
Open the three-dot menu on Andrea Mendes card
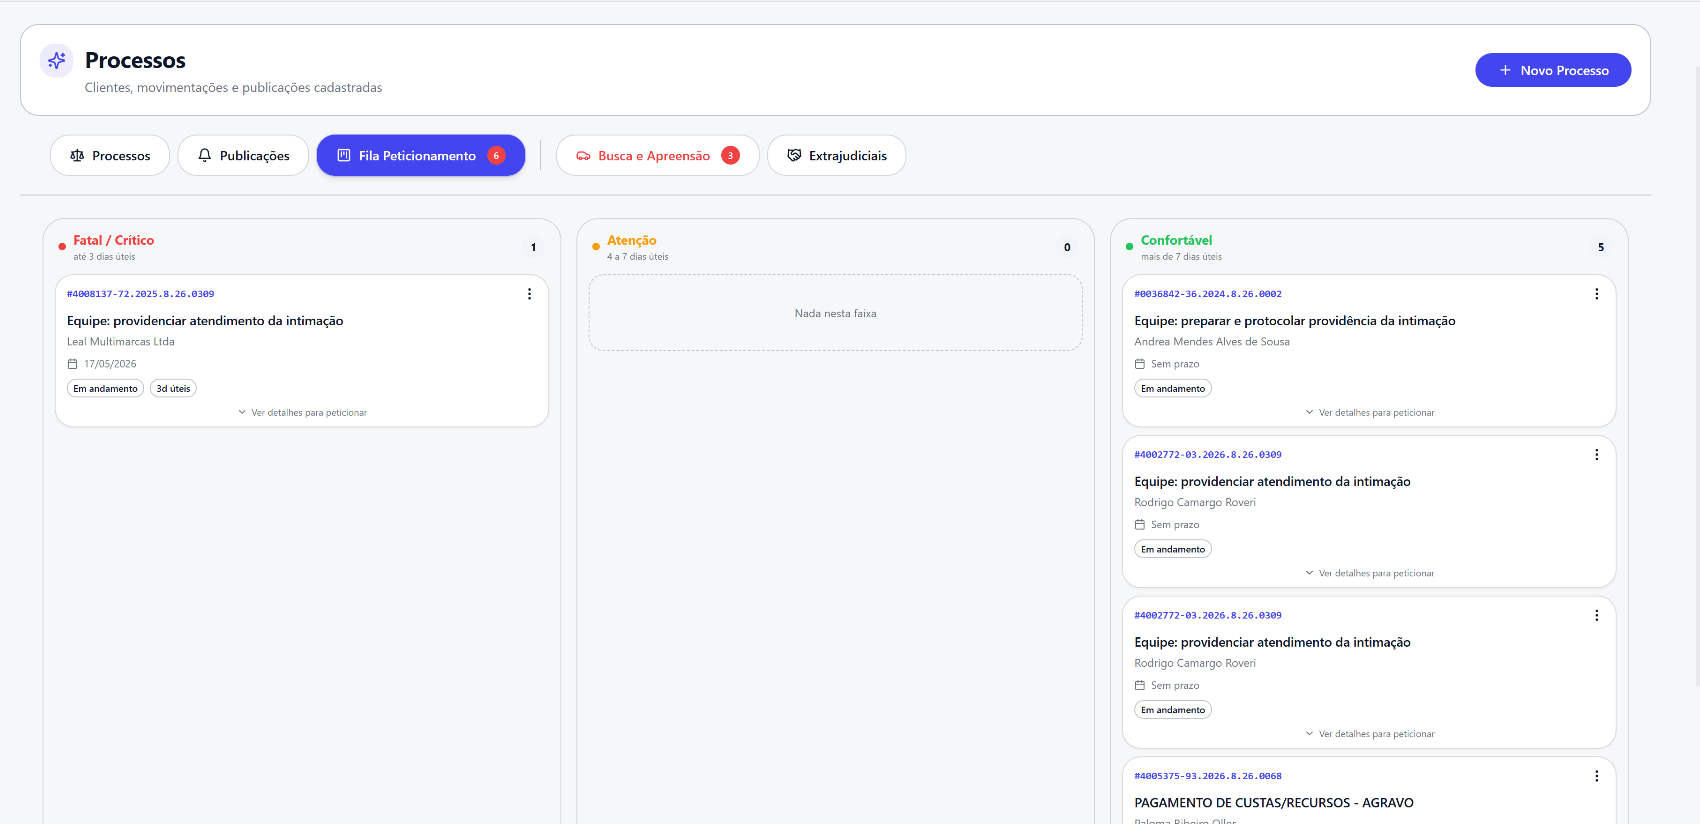tap(1596, 294)
